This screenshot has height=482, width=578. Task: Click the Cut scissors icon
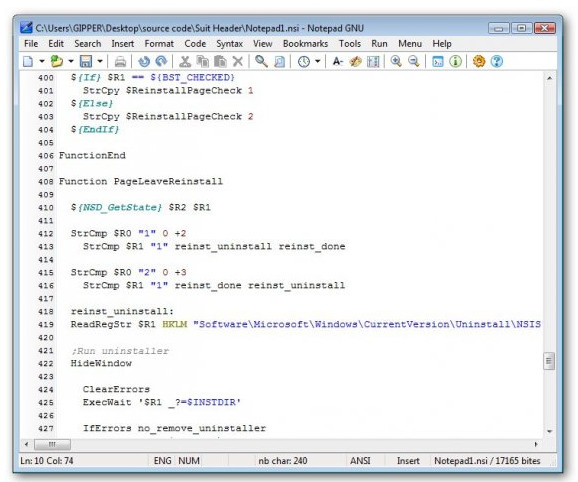click(x=185, y=61)
